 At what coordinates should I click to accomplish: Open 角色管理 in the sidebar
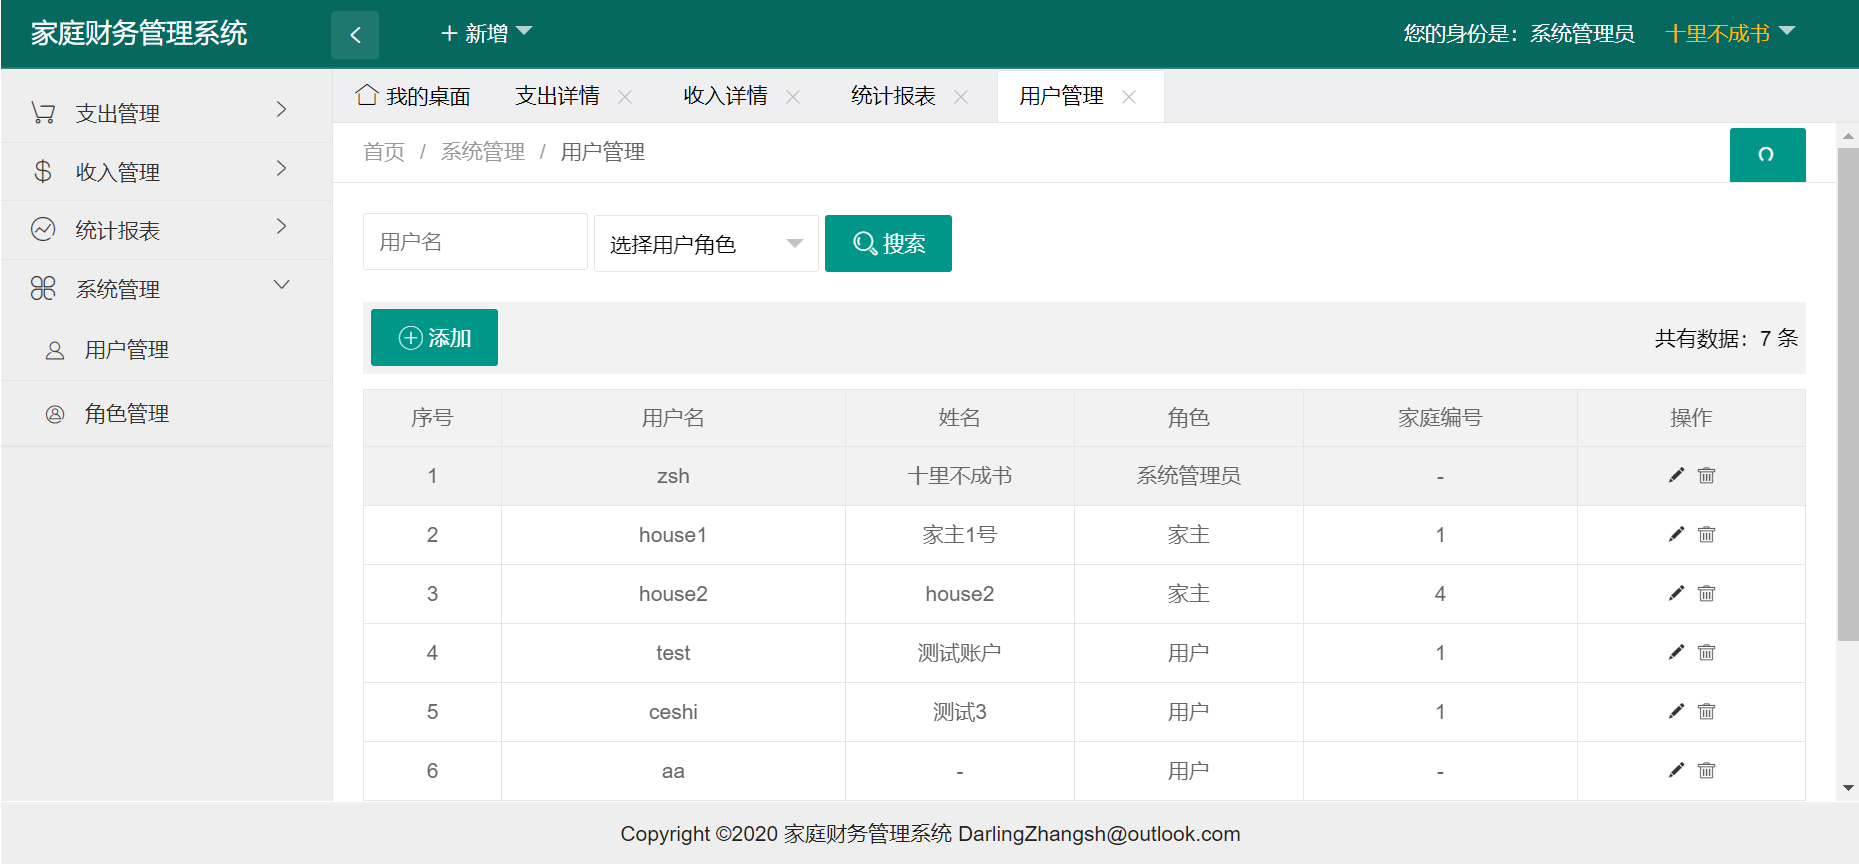127,414
